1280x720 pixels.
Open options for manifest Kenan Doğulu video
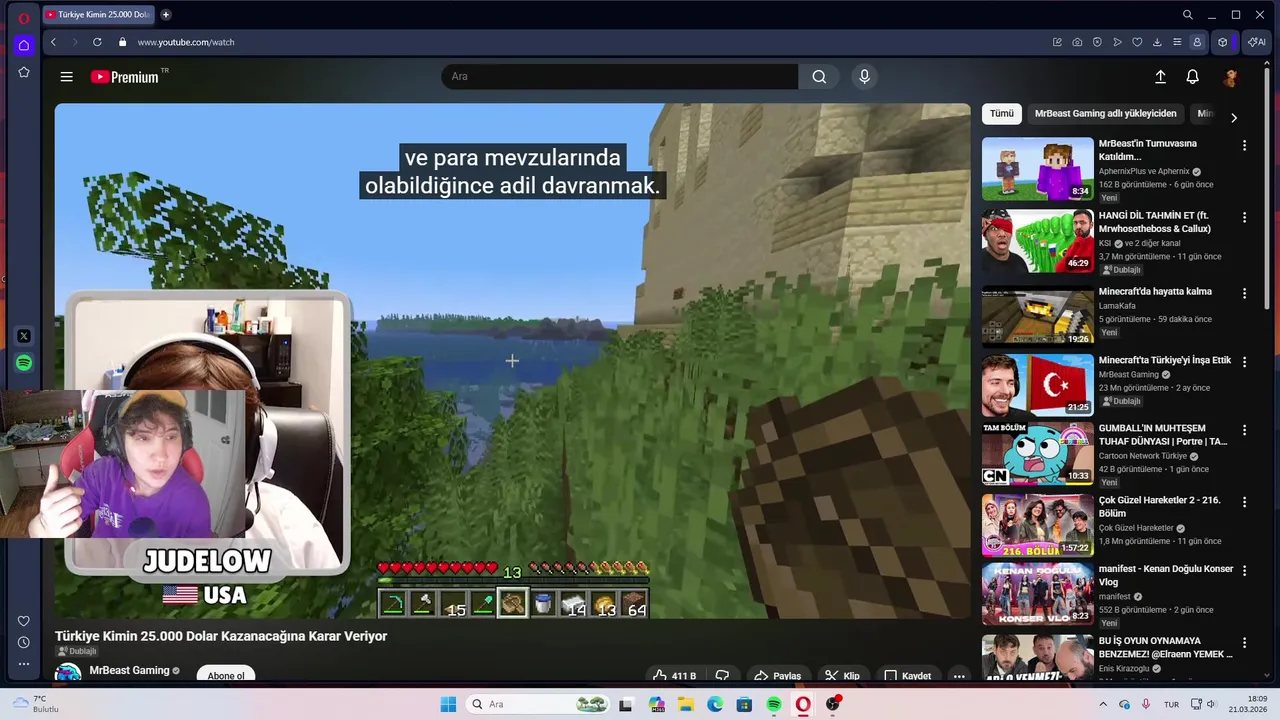1244,570
